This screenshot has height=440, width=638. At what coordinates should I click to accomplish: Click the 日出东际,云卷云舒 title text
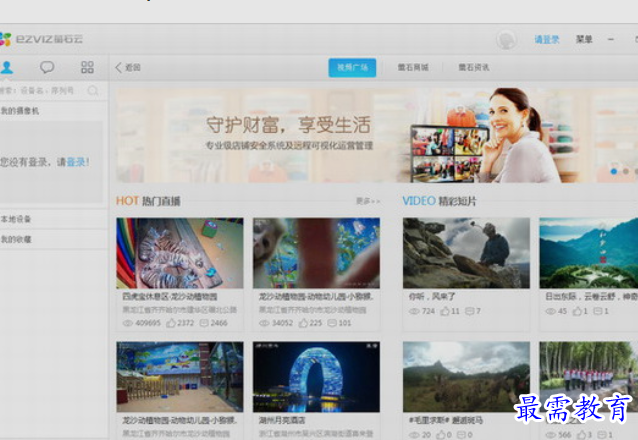pyautogui.click(x=591, y=297)
